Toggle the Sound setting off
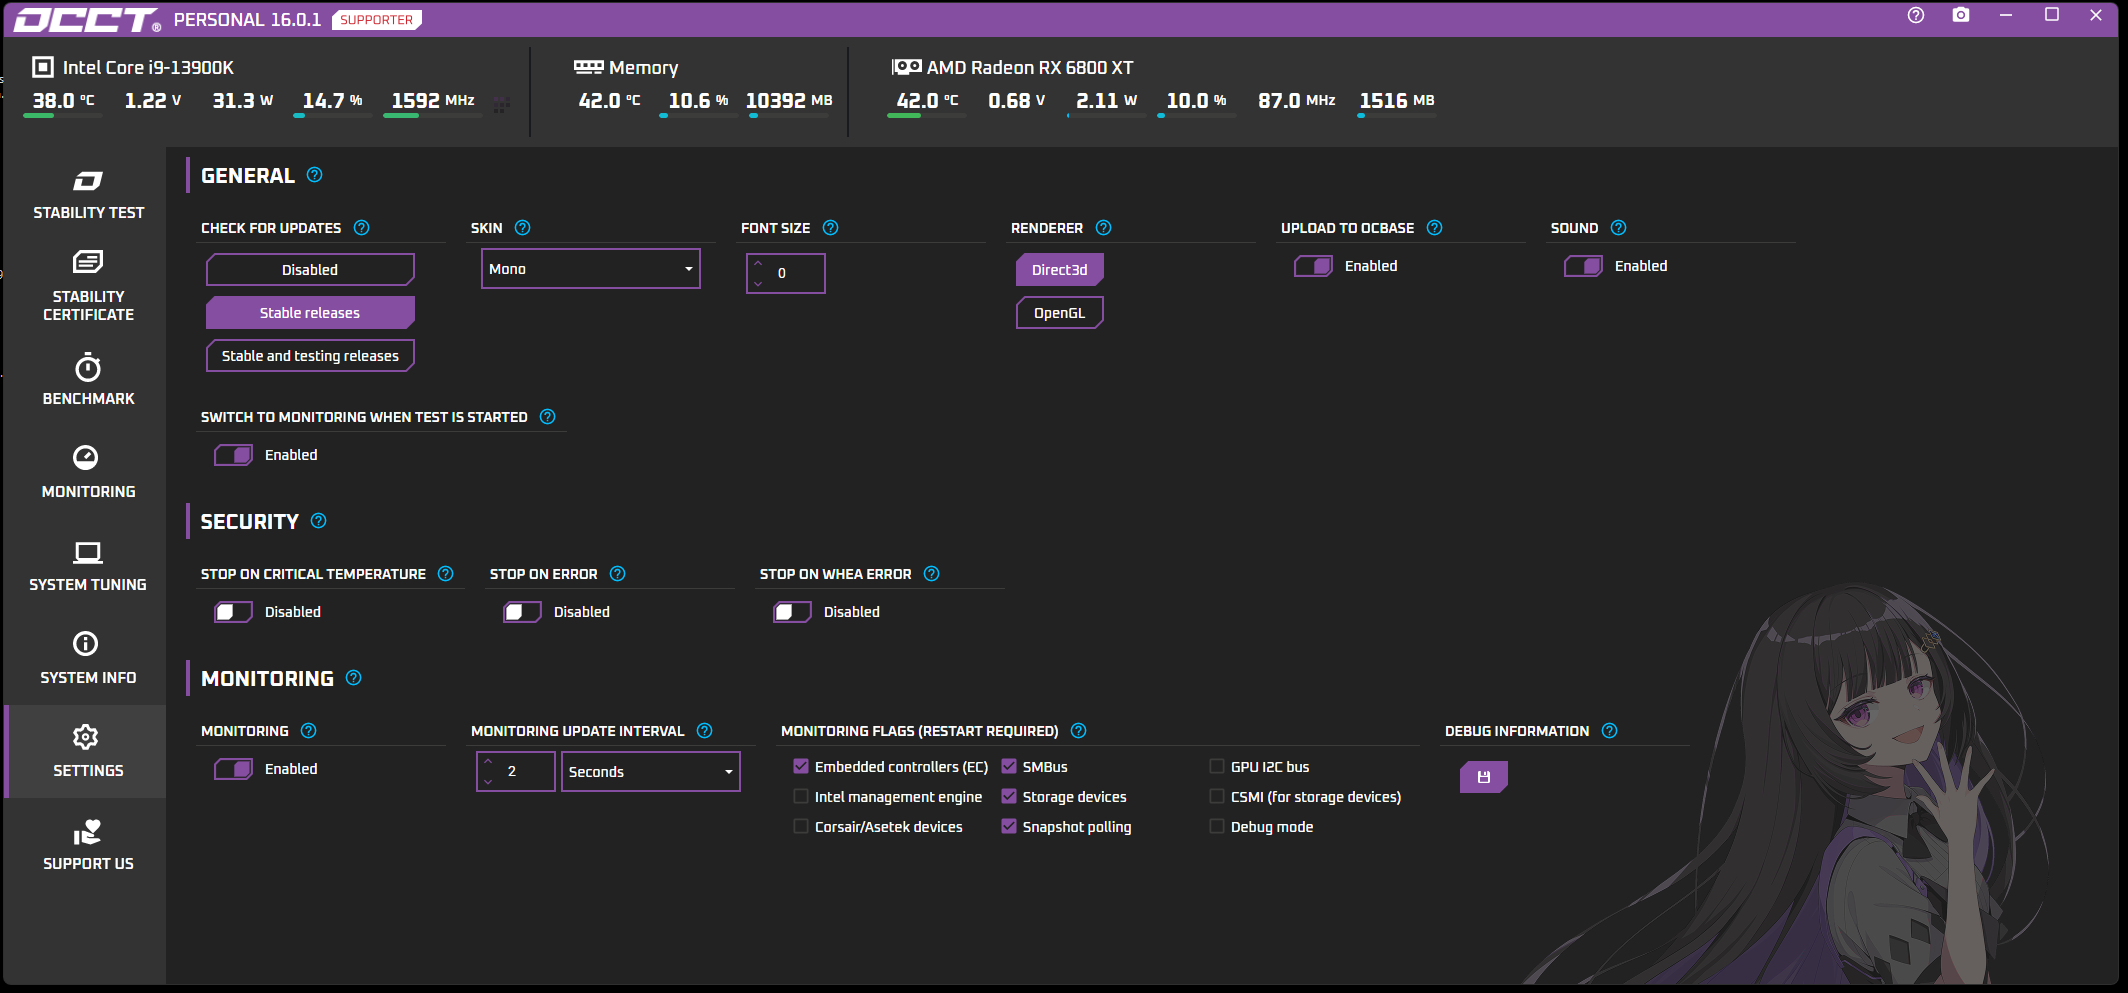This screenshot has height=993, width=2128. (1583, 266)
